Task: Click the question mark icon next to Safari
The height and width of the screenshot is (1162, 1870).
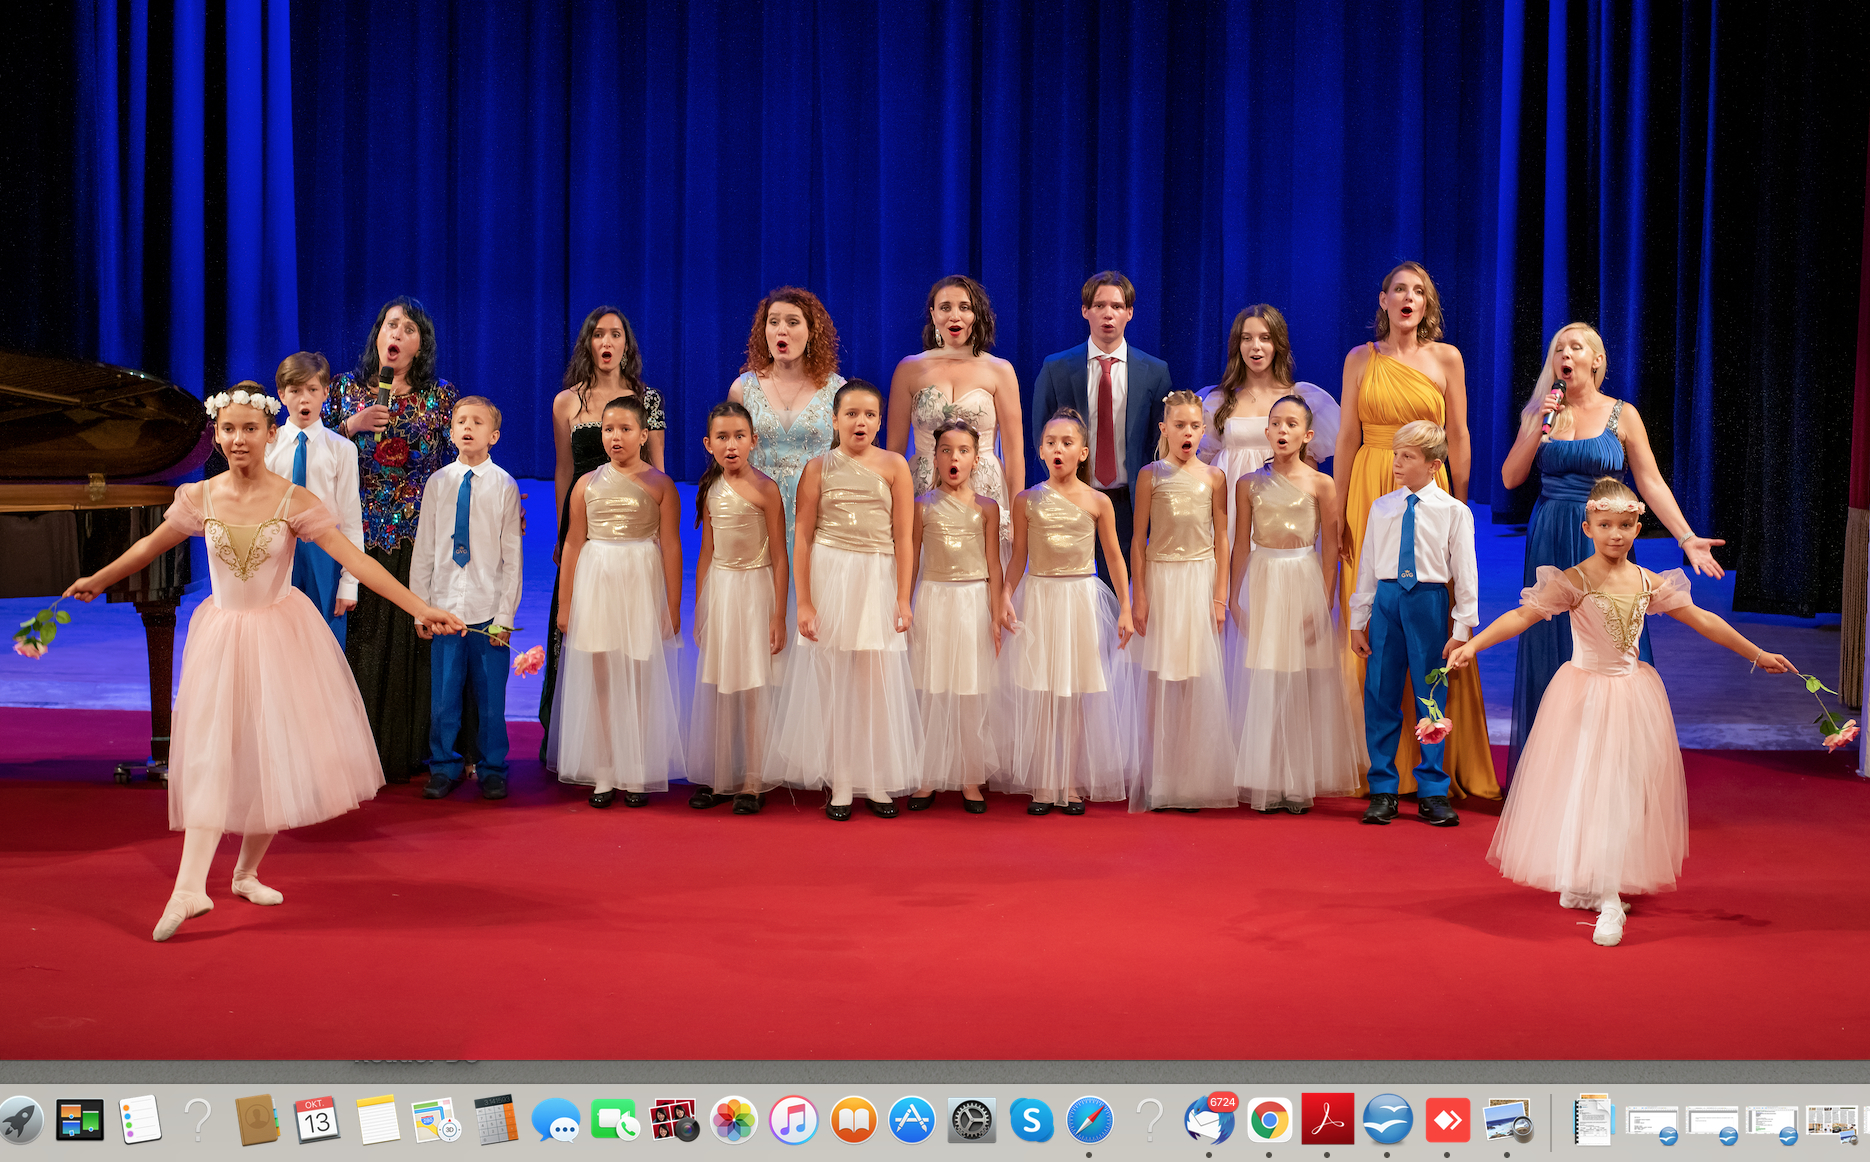Action: pos(1150,1120)
